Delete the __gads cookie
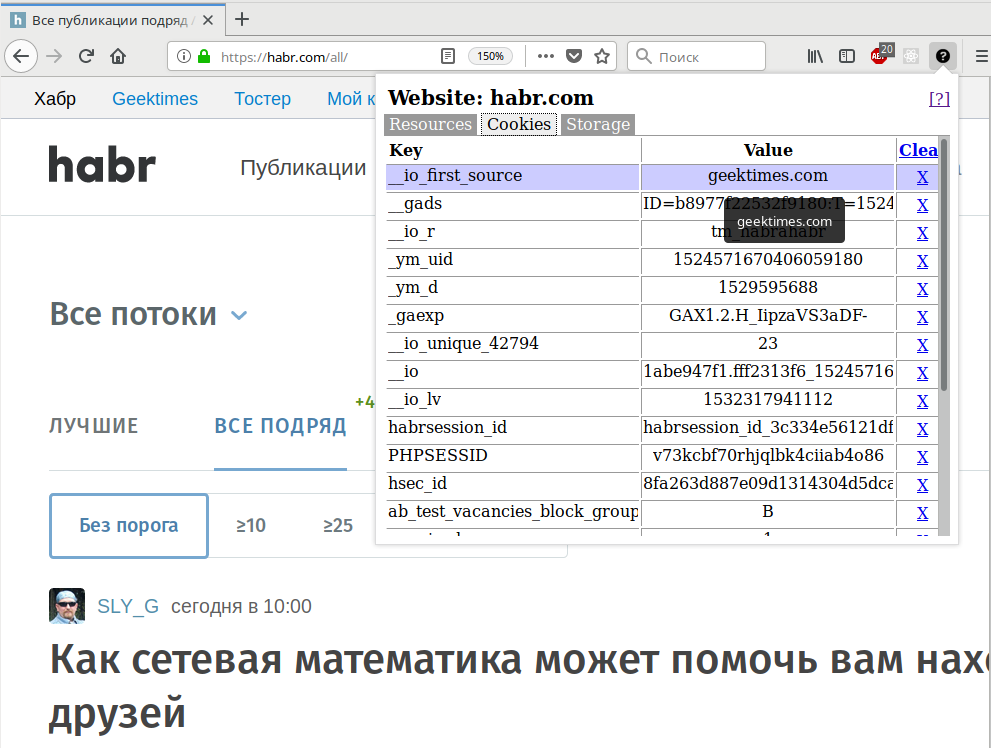The height and width of the screenshot is (748, 991). pos(922,205)
